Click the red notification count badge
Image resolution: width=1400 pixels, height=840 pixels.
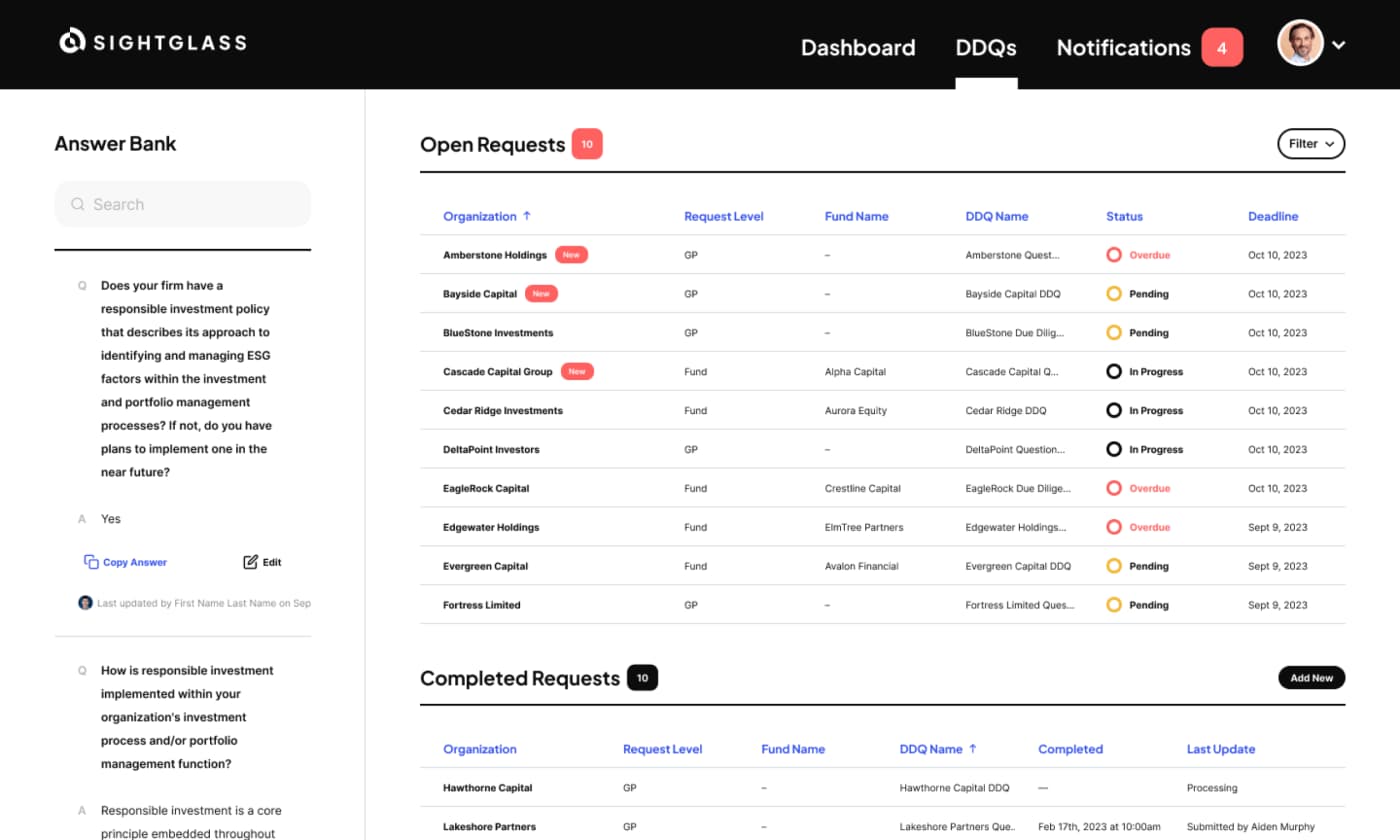pos(1222,47)
